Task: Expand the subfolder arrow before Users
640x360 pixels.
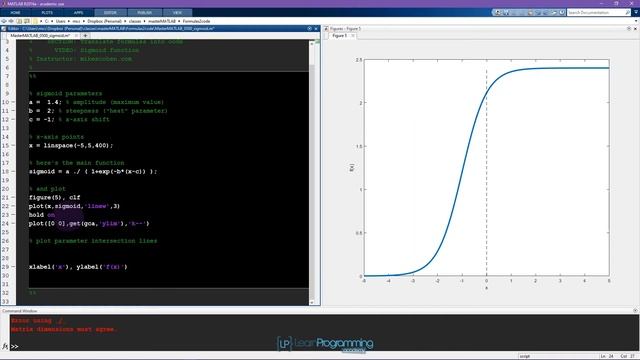Action: pyautogui.click(x=52, y=21)
